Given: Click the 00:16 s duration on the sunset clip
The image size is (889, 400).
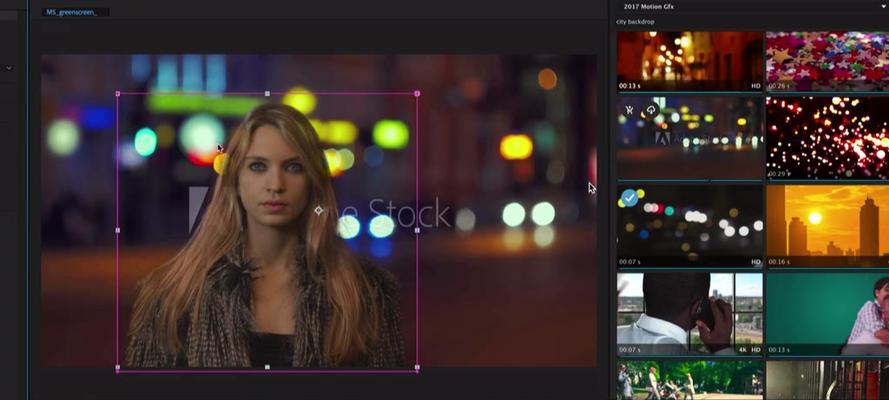Looking at the screenshot, I should [x=778, y=262].
